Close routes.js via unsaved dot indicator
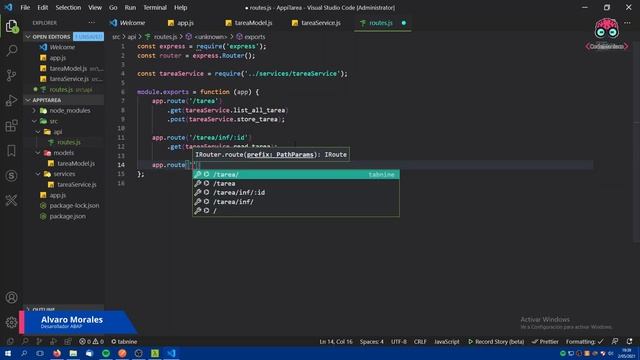Screen dimensions: 640x360 [x=404, y=23]
